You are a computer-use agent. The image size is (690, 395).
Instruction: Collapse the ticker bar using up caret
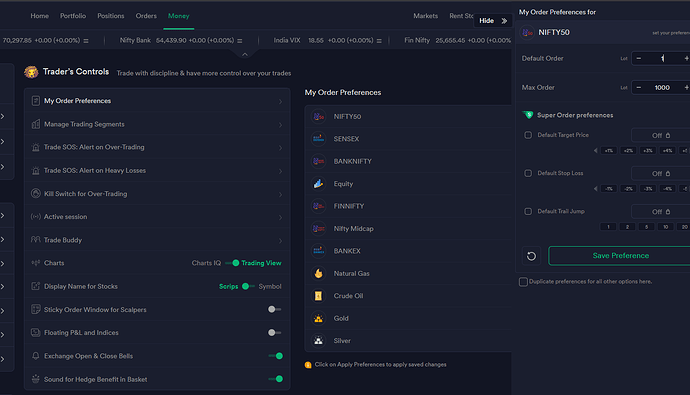pyautogui.click(x=245, y=55)
